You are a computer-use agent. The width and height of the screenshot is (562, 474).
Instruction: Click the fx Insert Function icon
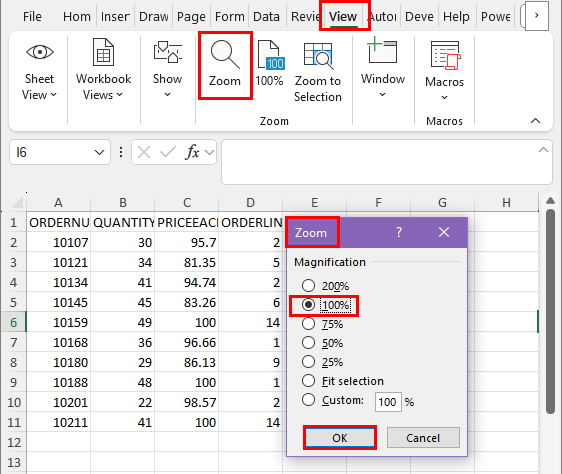[x=192, y=152]
